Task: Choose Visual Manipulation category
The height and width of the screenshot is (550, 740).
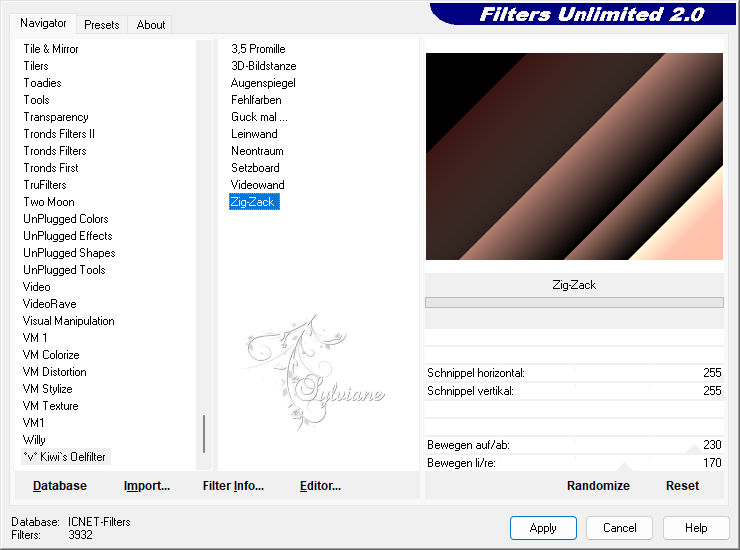Action: [x=68, y=321]
